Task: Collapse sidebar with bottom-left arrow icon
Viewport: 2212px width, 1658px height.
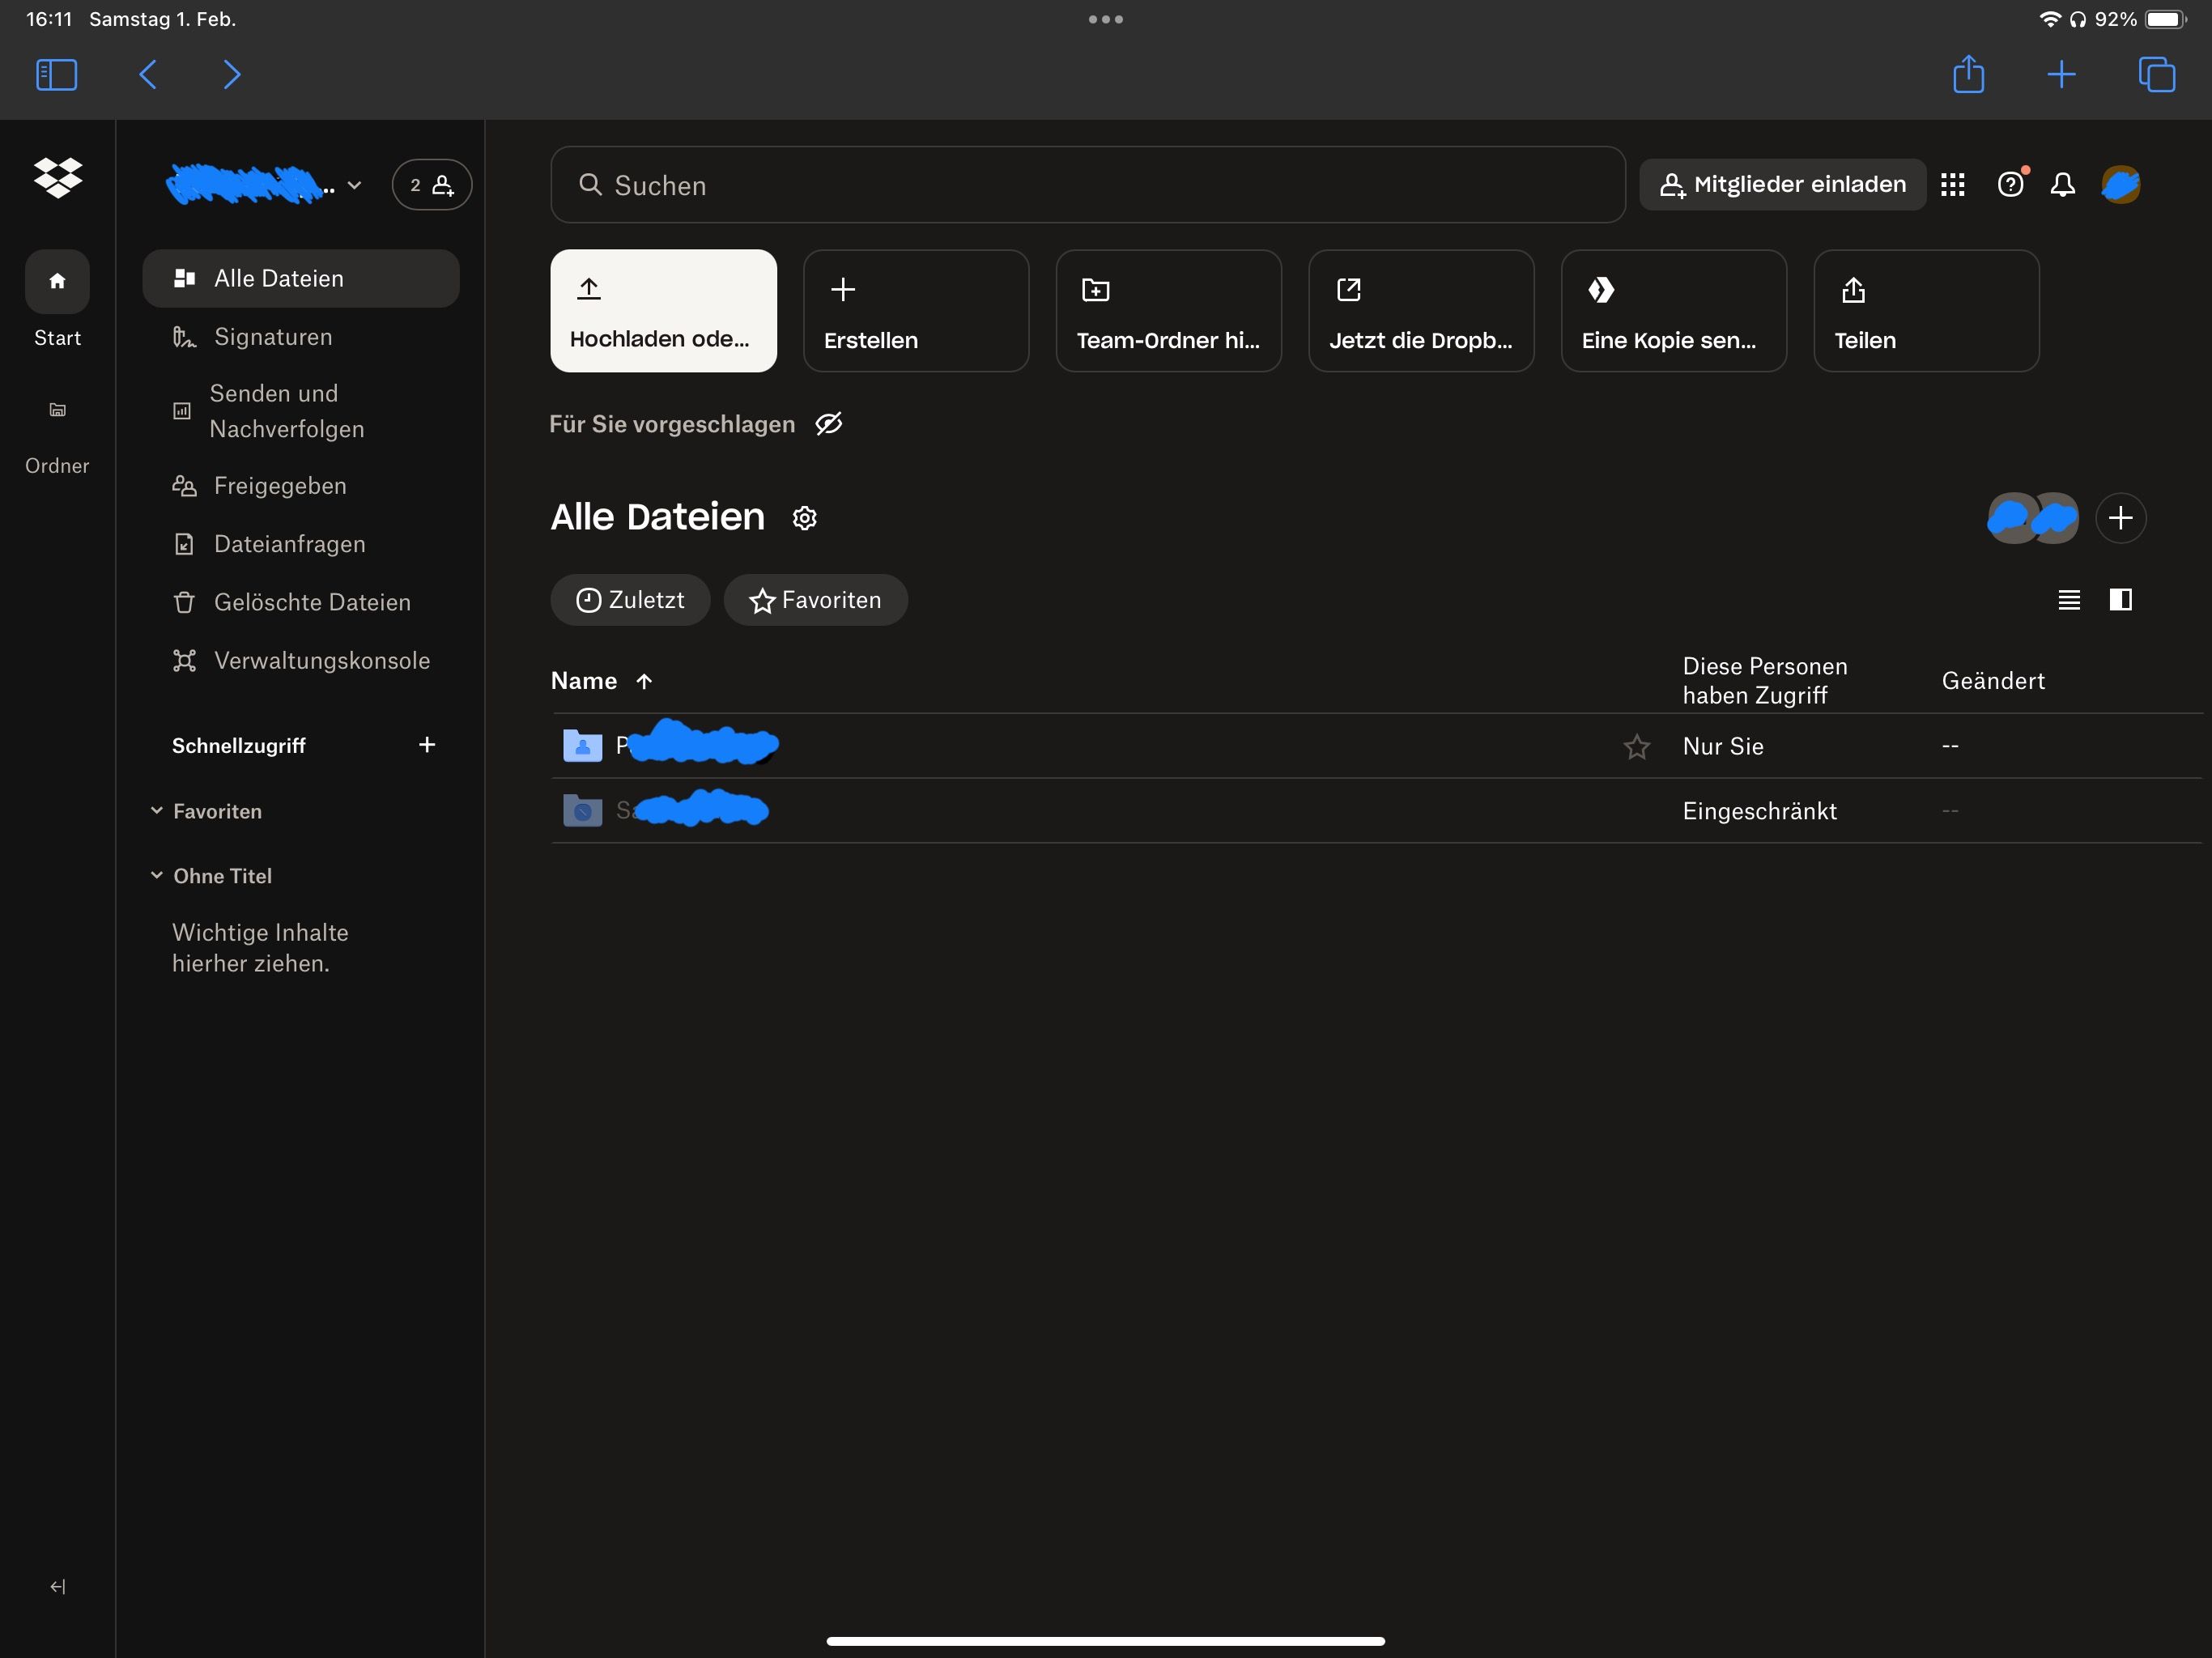Action: (x=57, y=1587)
